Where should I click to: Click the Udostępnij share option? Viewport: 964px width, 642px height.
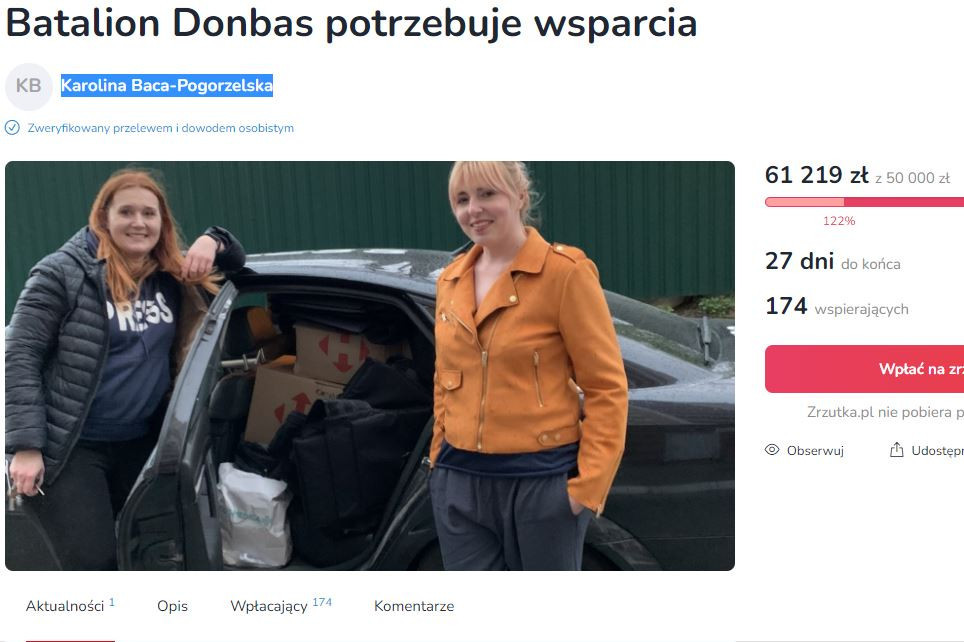click(x=927, y=450)
